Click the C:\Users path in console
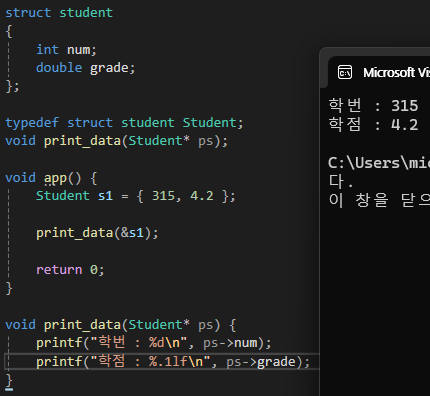430x396 pixels. coord(379,163)
